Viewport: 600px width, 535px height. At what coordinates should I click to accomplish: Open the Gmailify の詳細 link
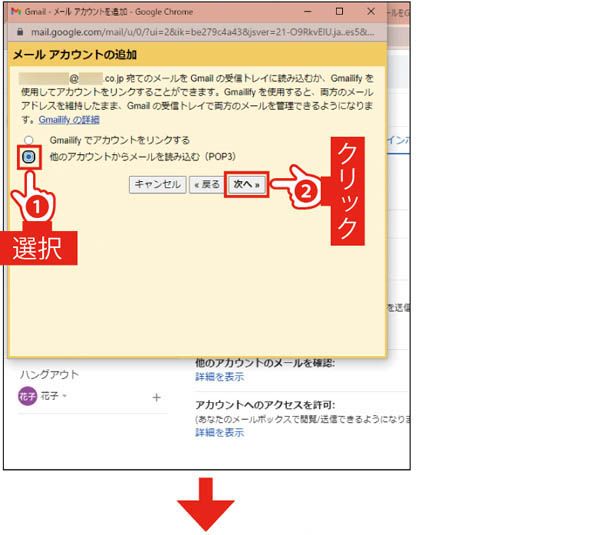click(x=69, y=120)
